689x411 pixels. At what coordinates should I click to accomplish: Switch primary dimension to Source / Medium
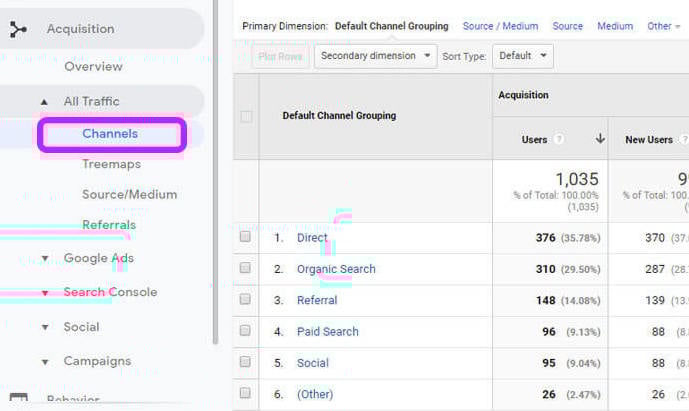[x=500, y=26]
